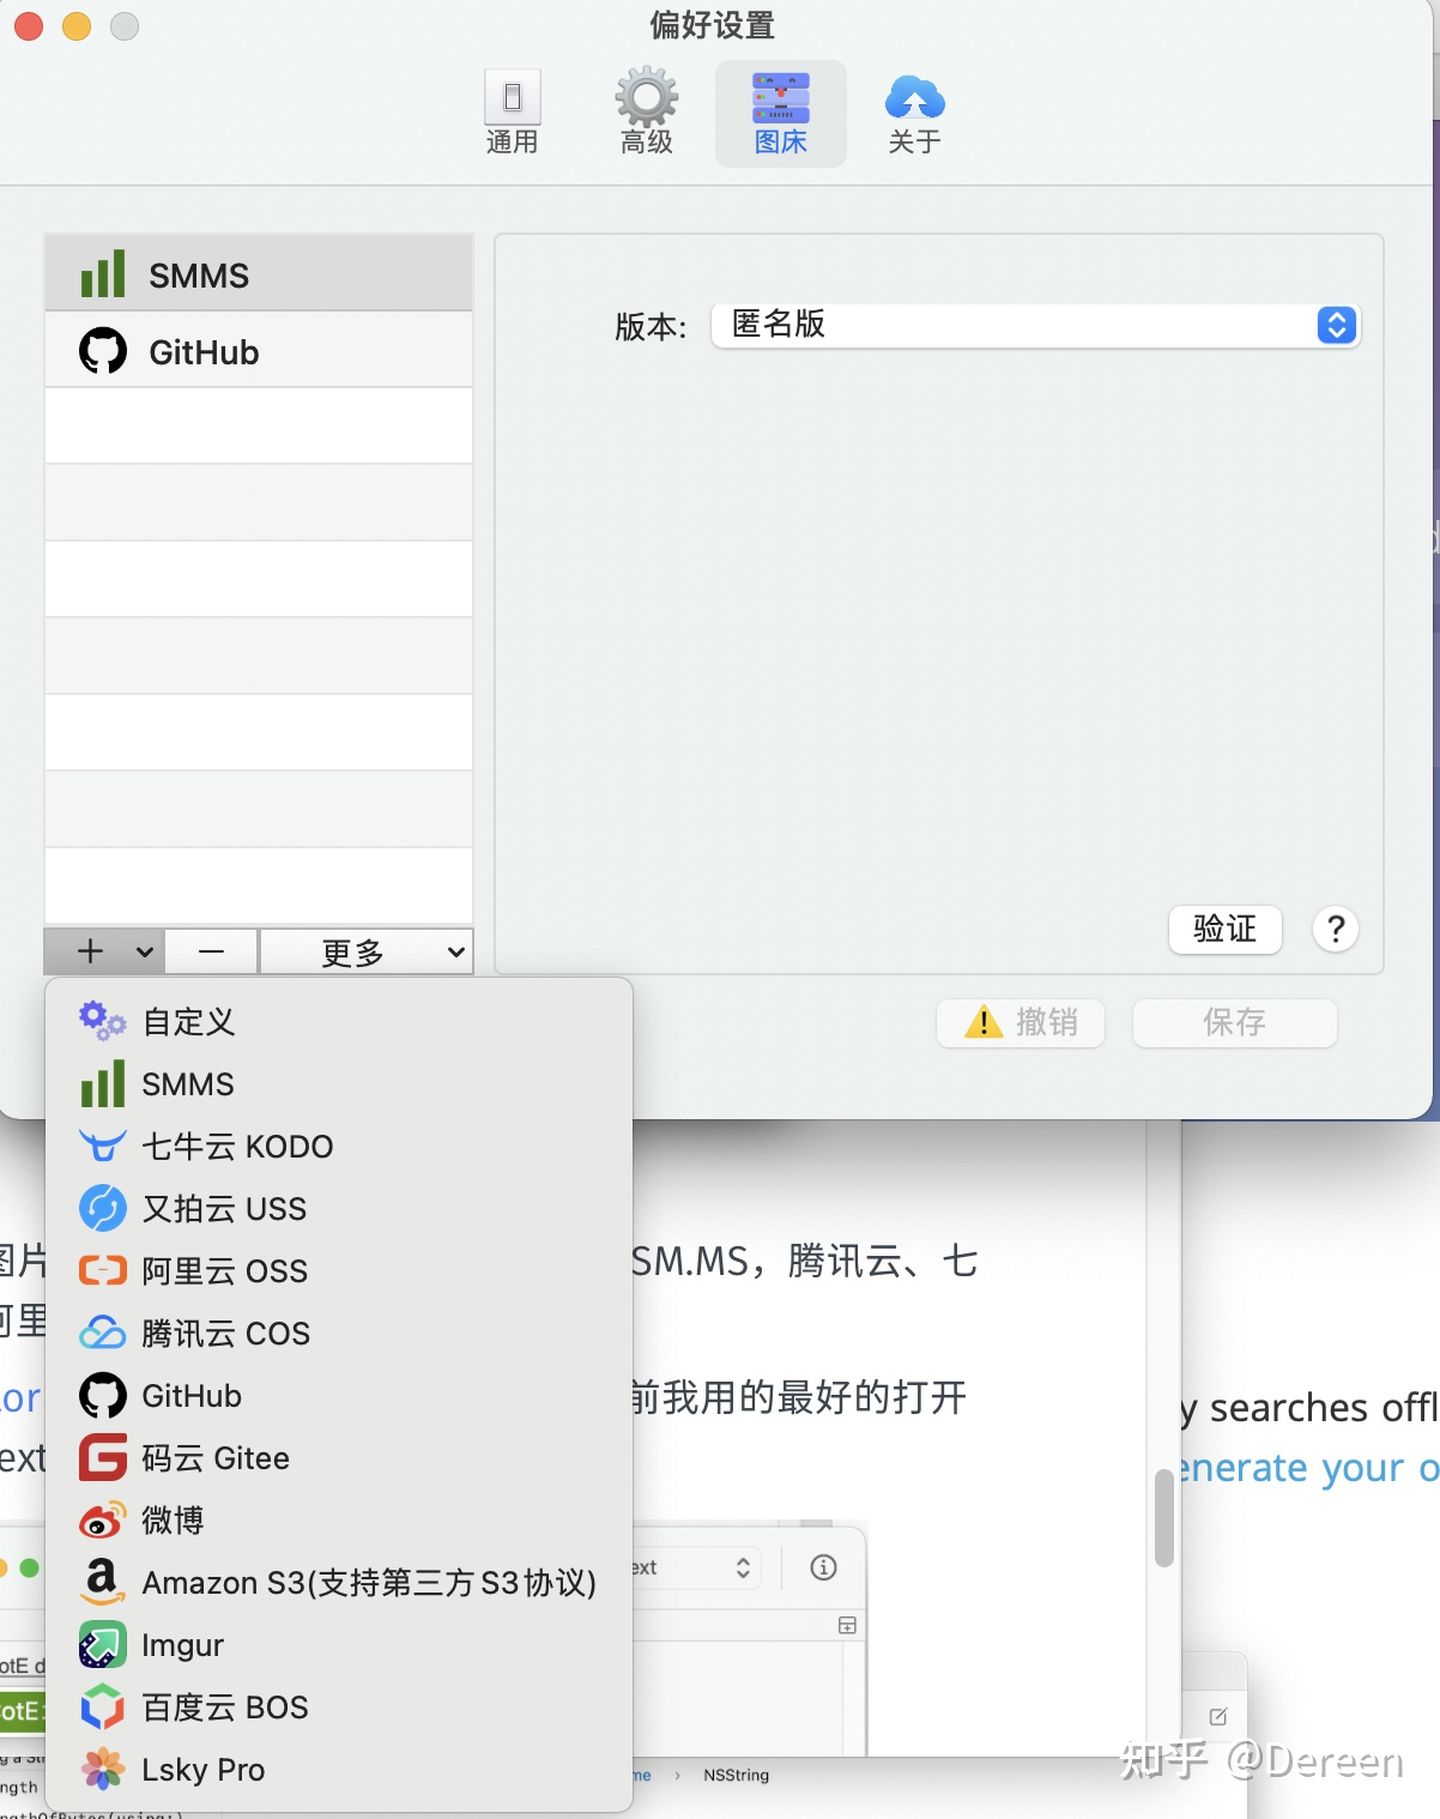Image resolution: width=1440 pixels, height=1819 pixels.
Task: Add 码云 Gitee image host
Action: tap(339, 1458)
